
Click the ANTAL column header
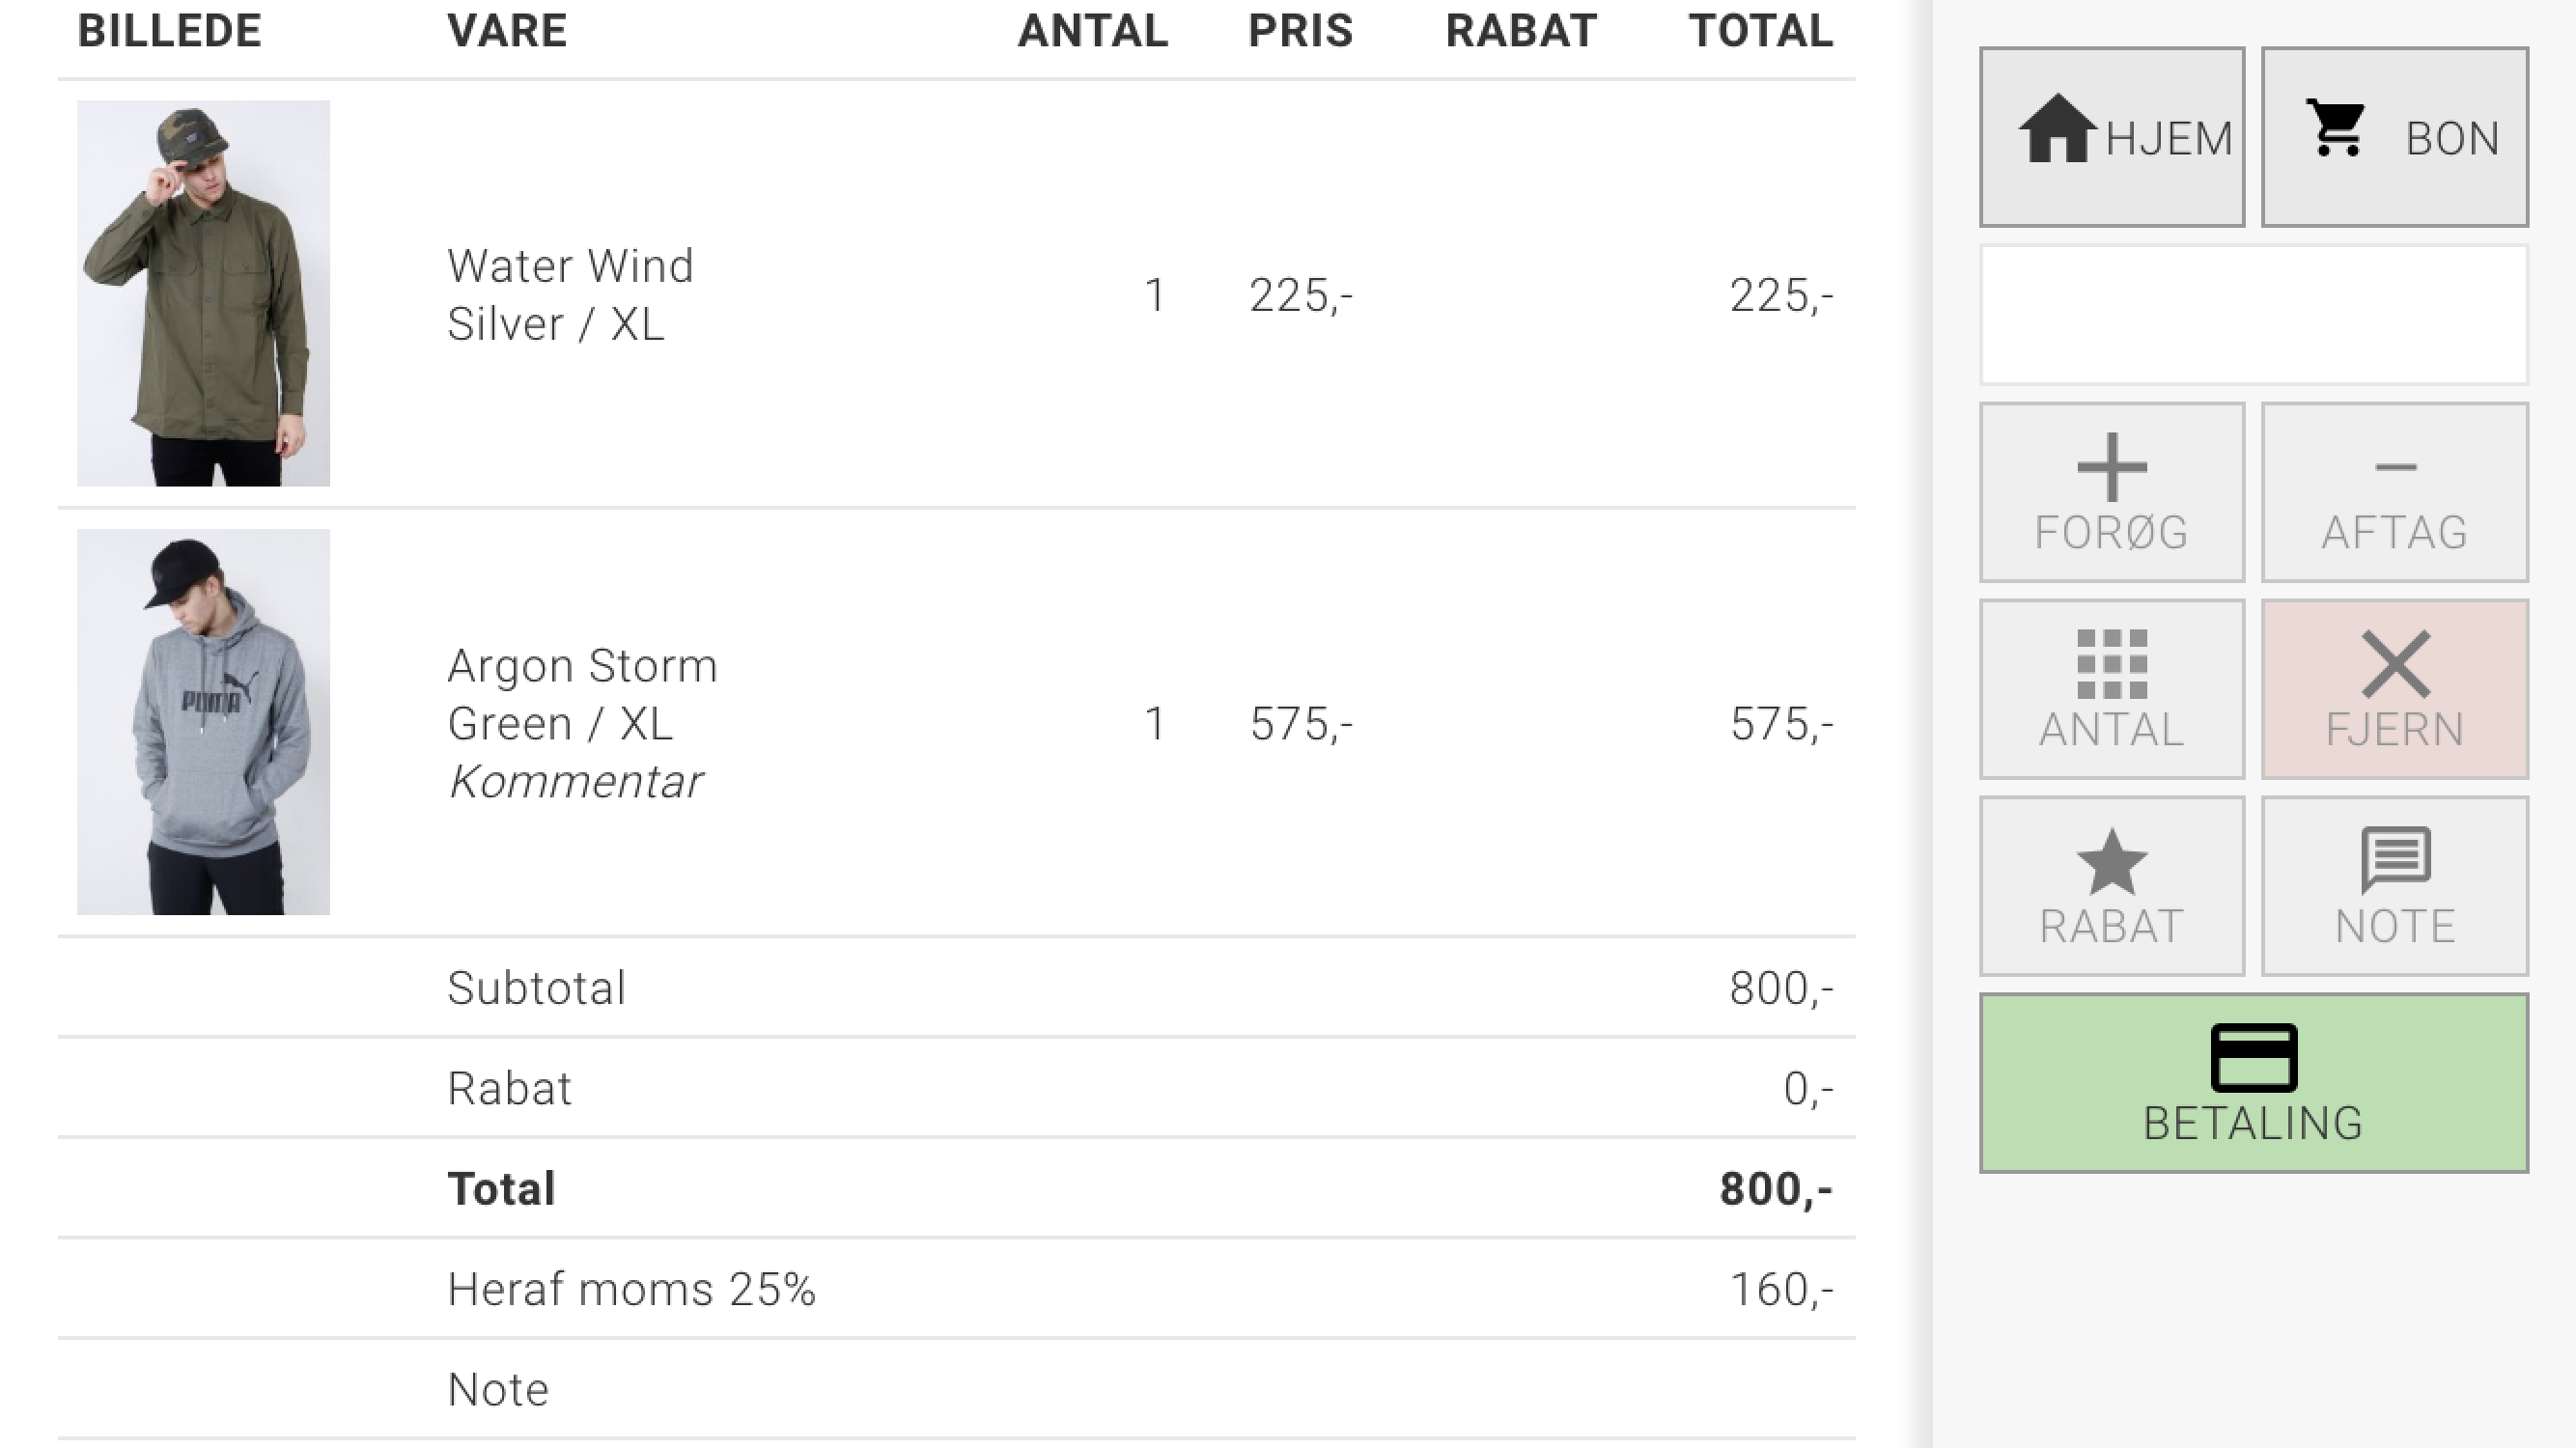pyautogui.click(x=1093, y=31)
